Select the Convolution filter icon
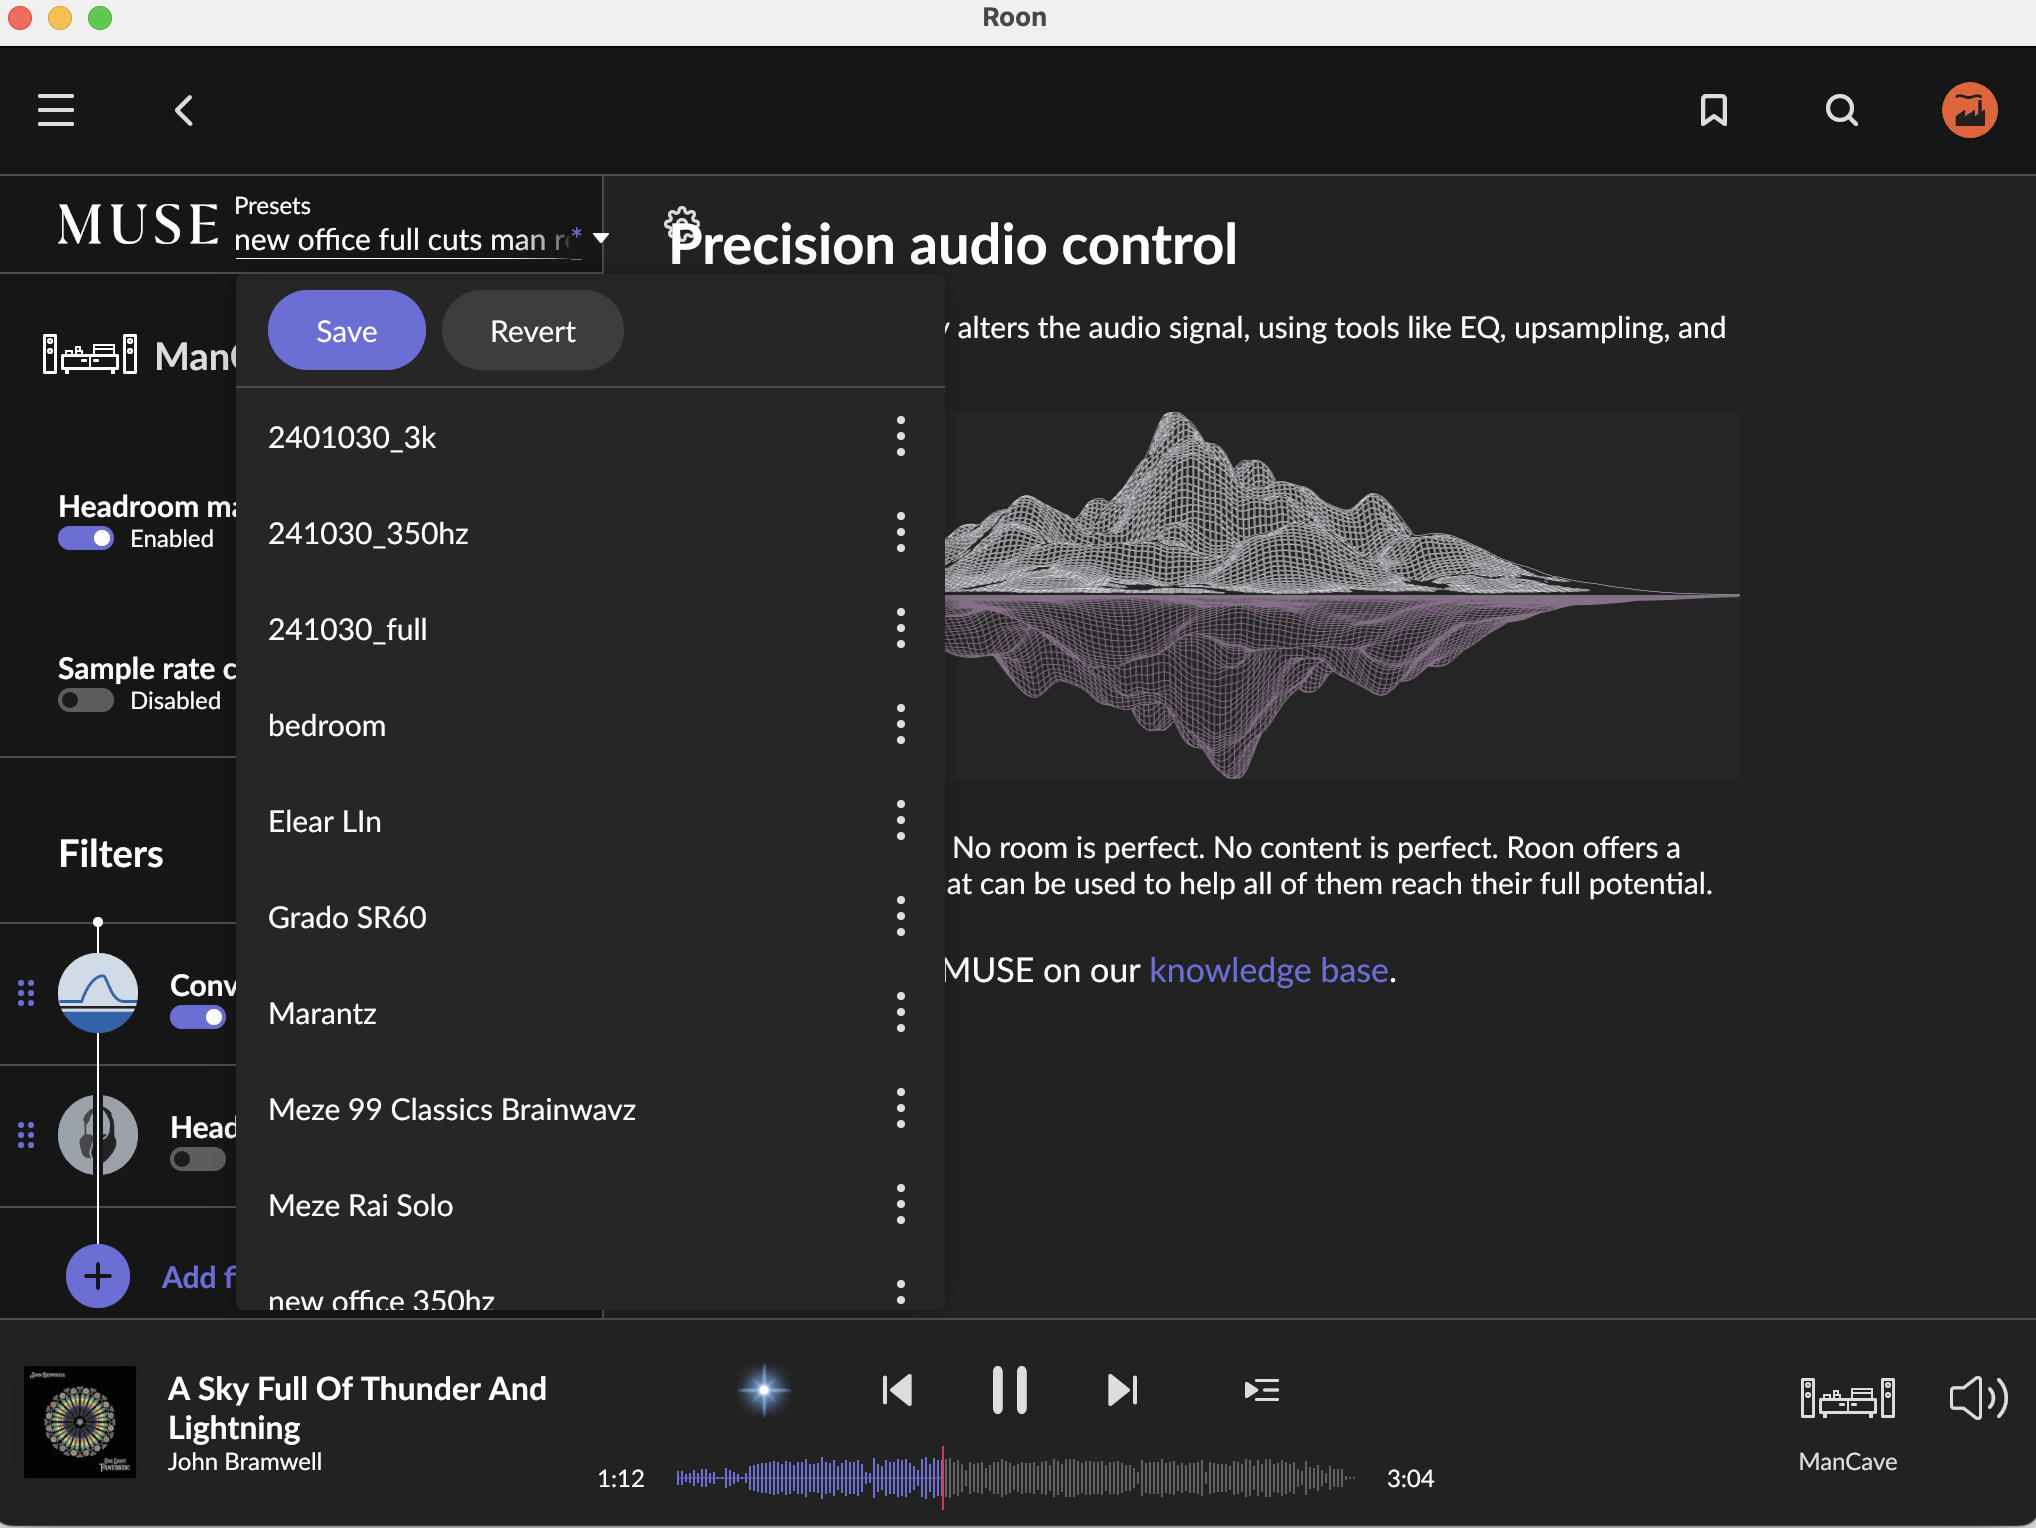The image size is (2036, 1528). pyautogui.click(x=98, y=993)
